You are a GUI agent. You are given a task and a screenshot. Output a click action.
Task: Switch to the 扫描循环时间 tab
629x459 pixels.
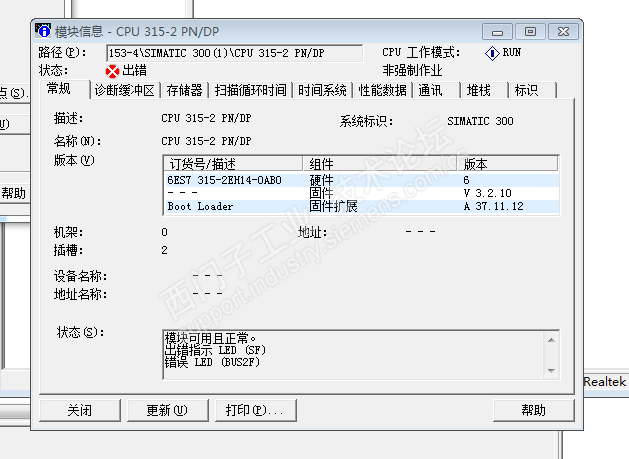250,90
